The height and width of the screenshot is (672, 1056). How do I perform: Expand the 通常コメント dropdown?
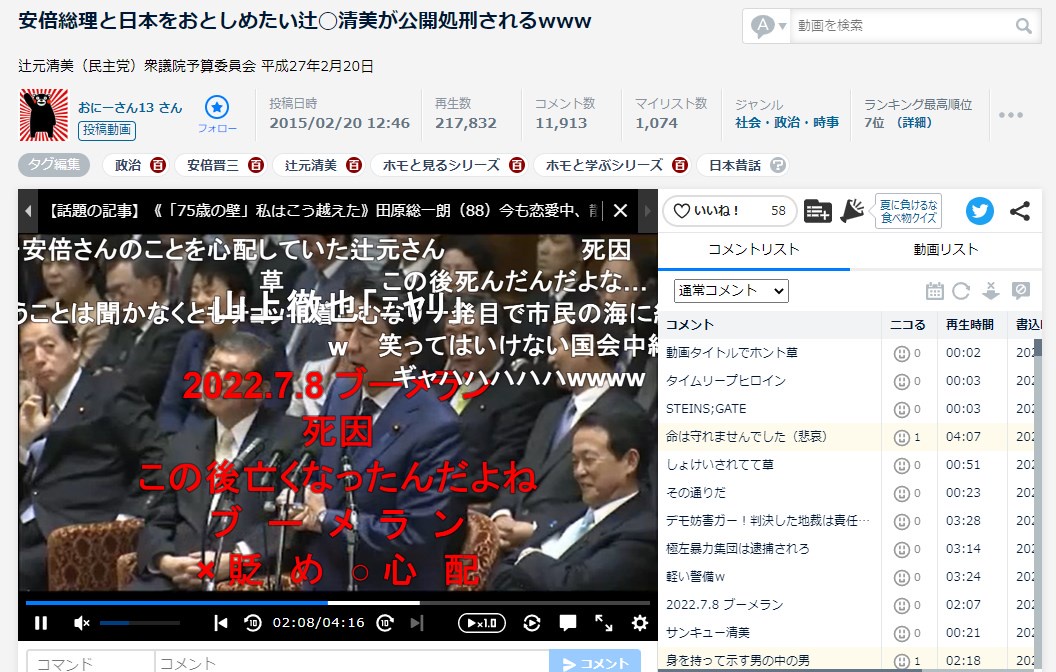coord(731,291)
